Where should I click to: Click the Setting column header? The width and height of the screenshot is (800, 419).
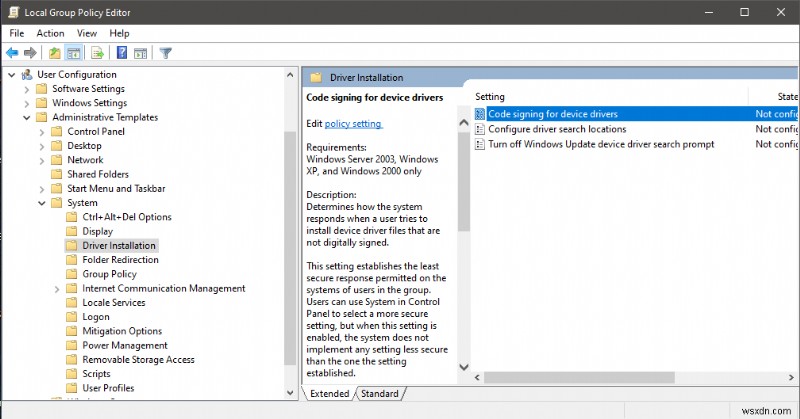click(489, 97)
